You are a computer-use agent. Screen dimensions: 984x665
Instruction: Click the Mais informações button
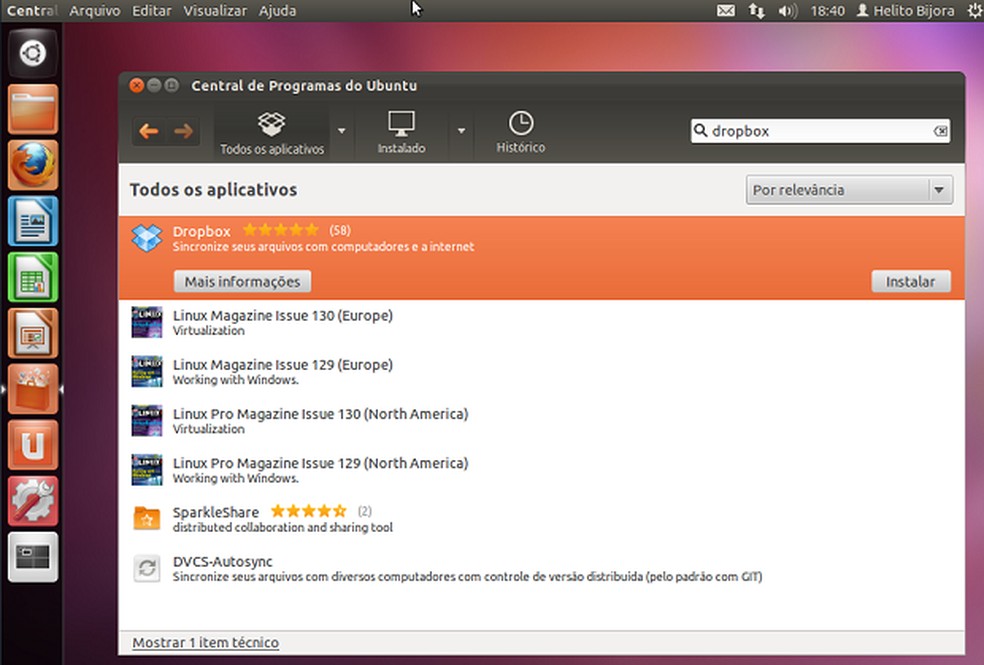tap(242, 282)
